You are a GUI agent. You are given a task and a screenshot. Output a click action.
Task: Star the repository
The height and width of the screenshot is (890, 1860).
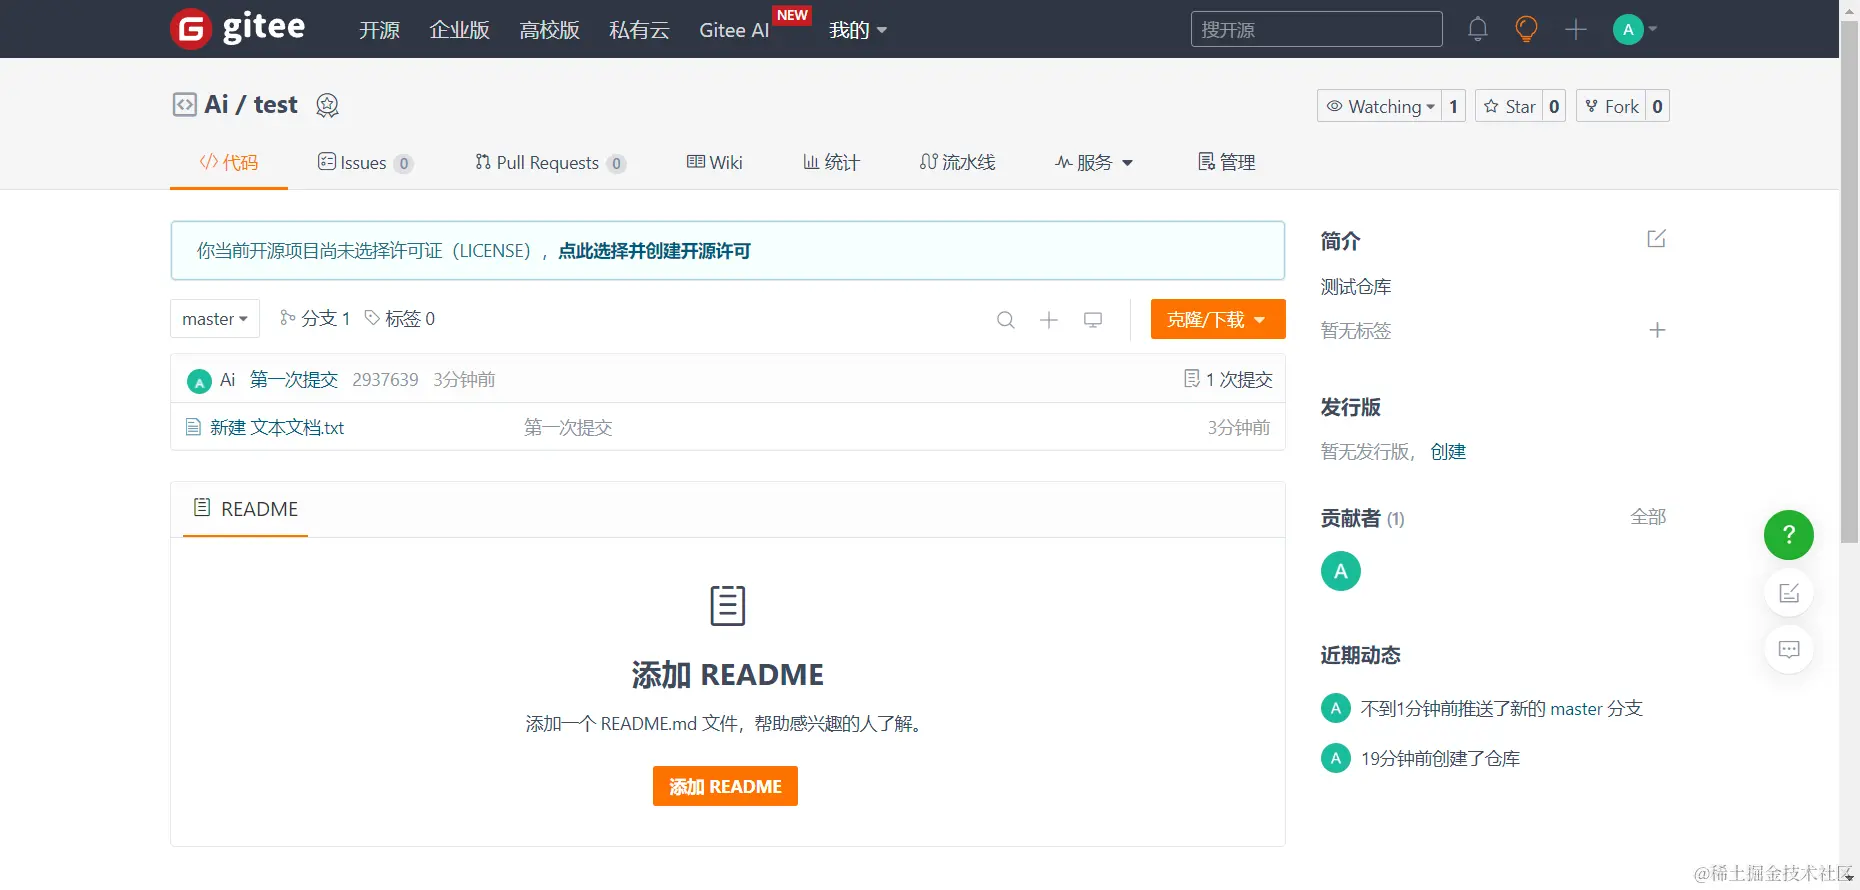point(1509,106)
